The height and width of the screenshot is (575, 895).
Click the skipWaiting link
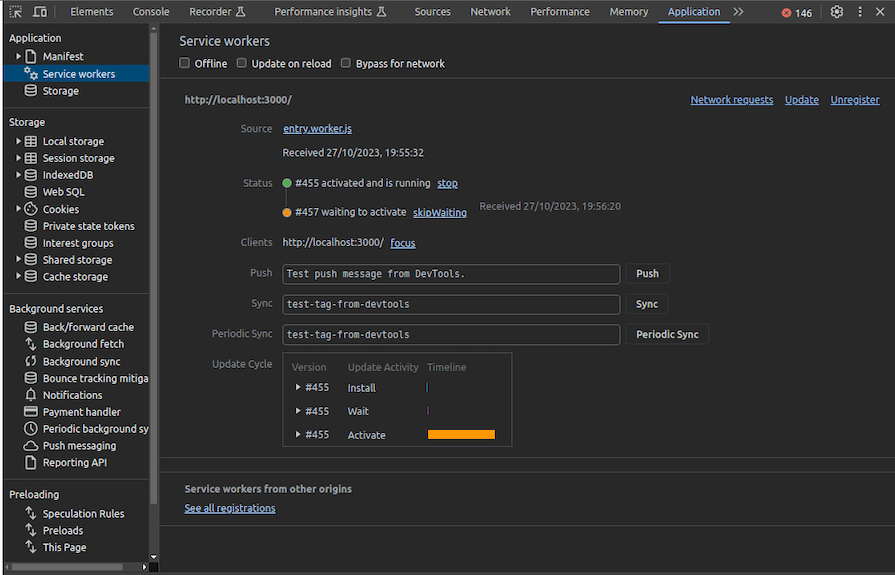[x=440, y=213]
